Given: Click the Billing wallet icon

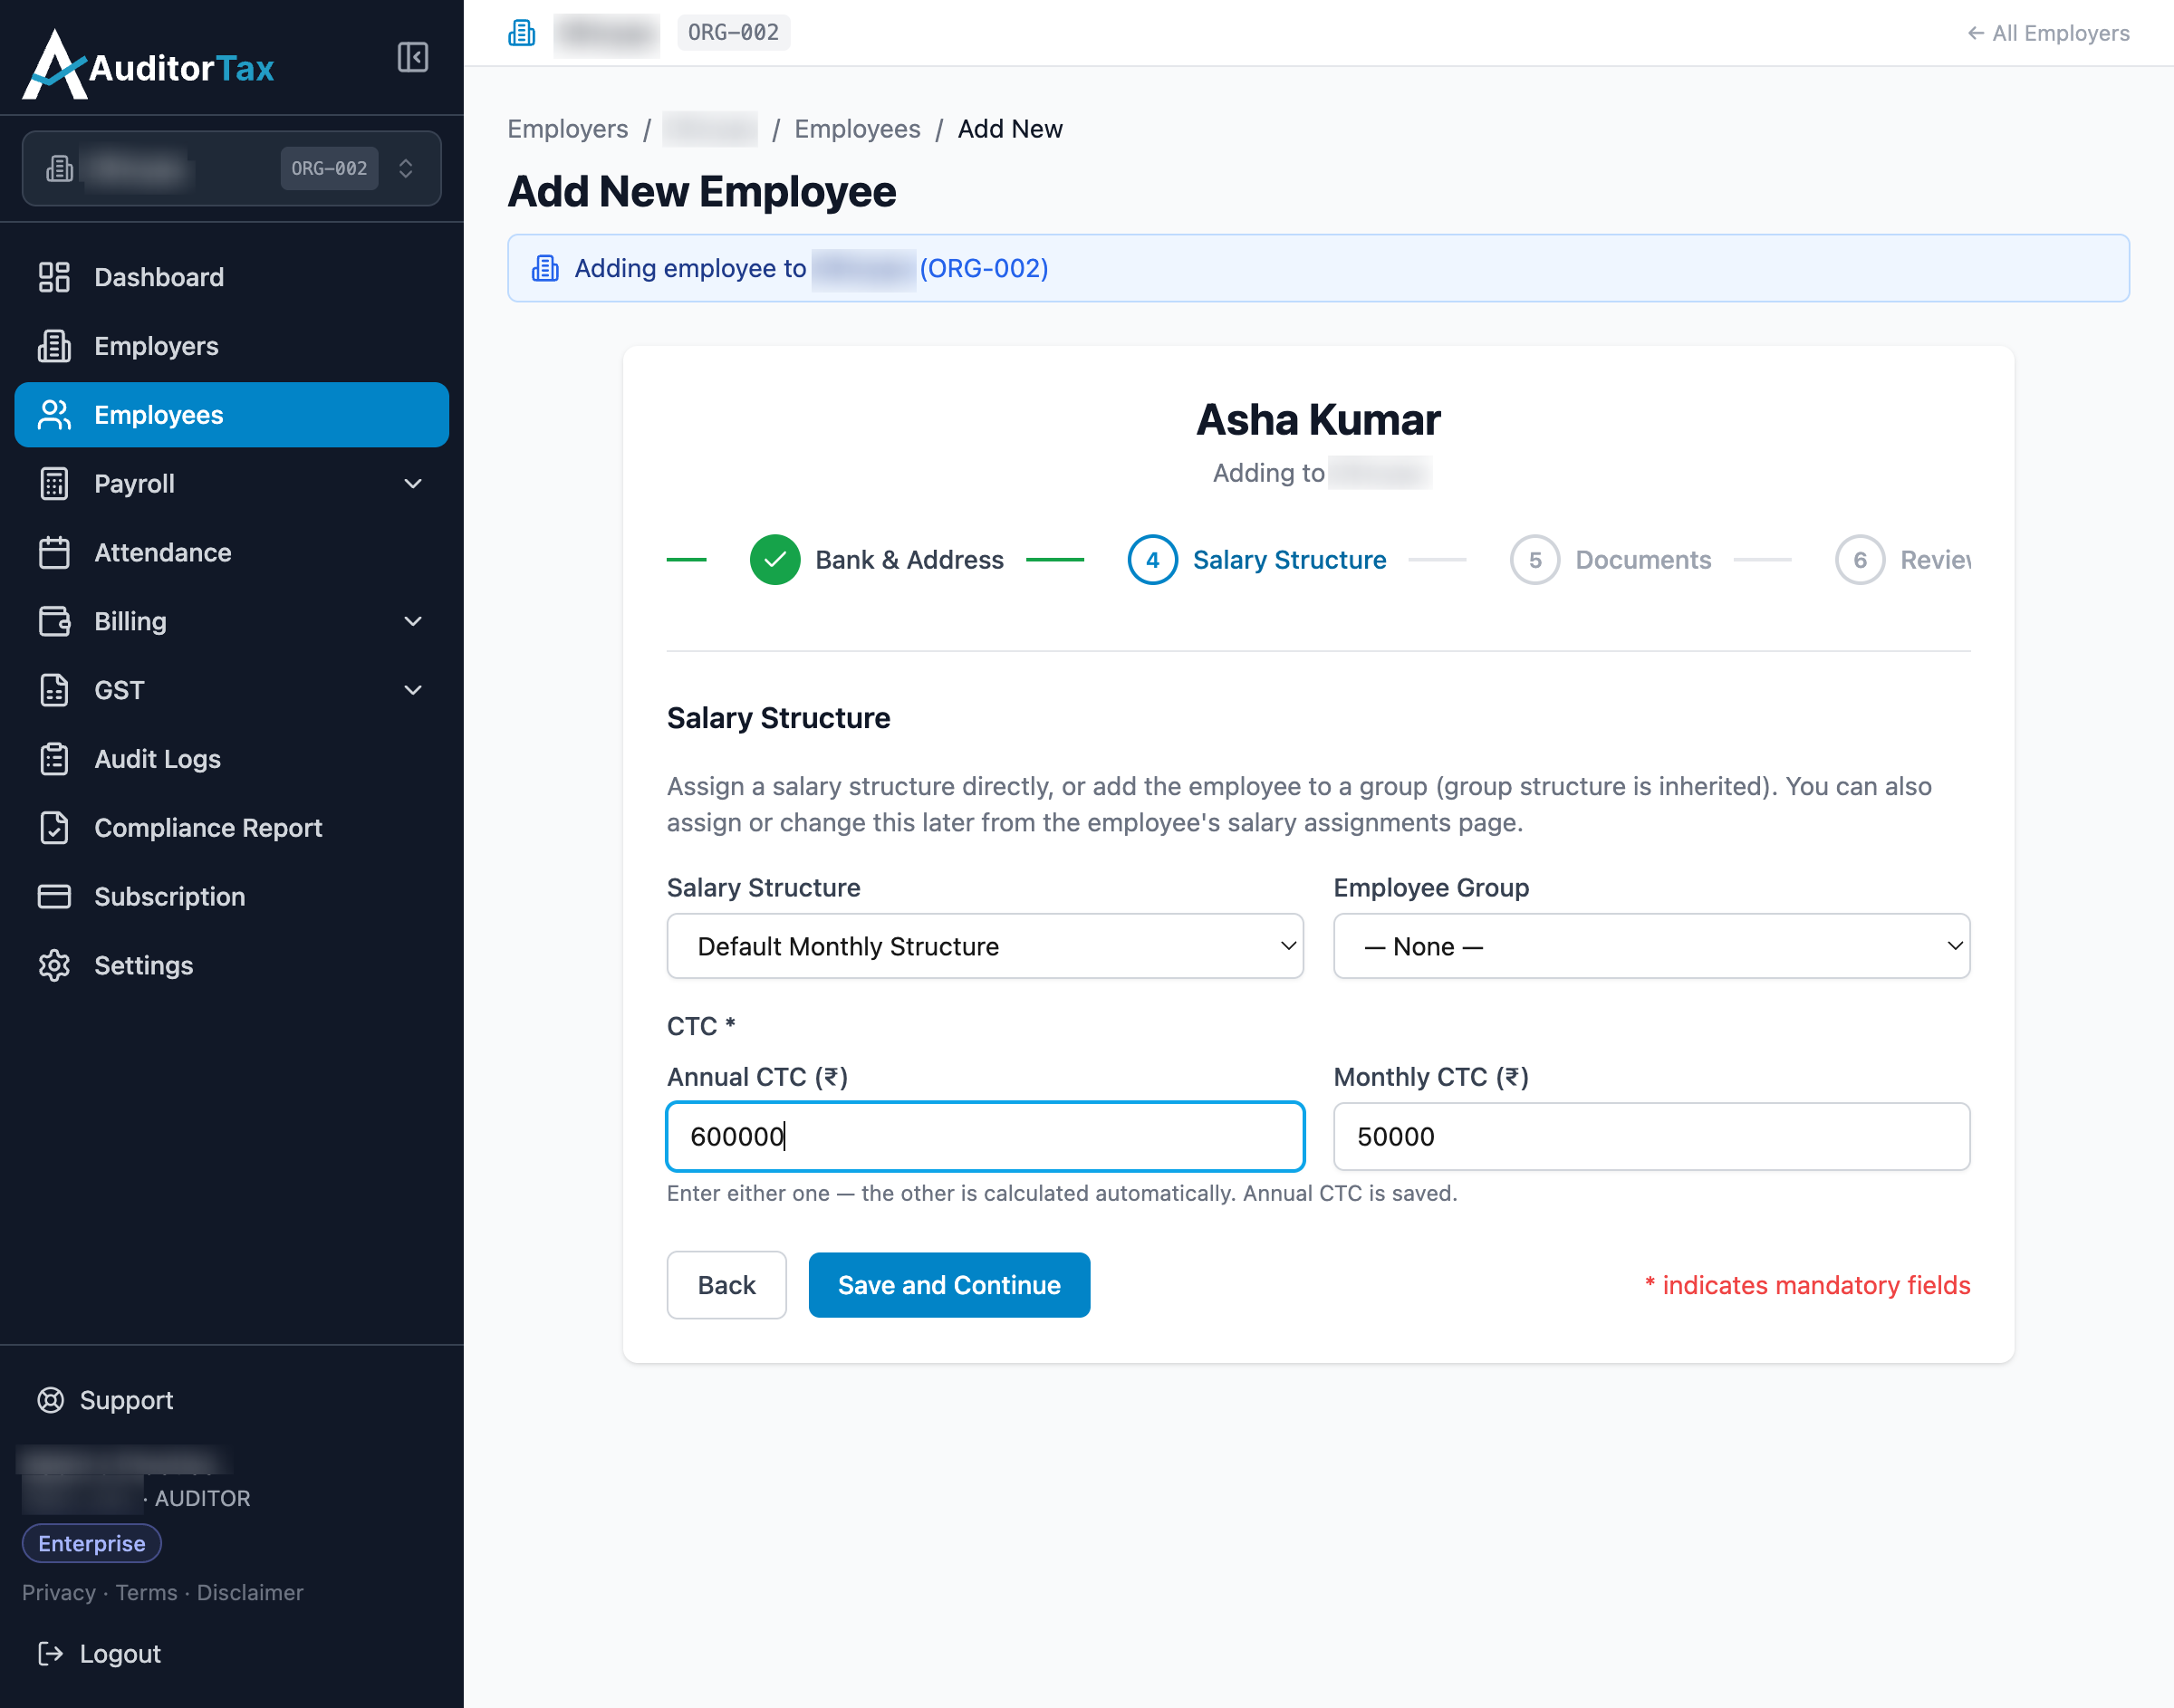Looking at the screenshot, I should click(54, 622).
